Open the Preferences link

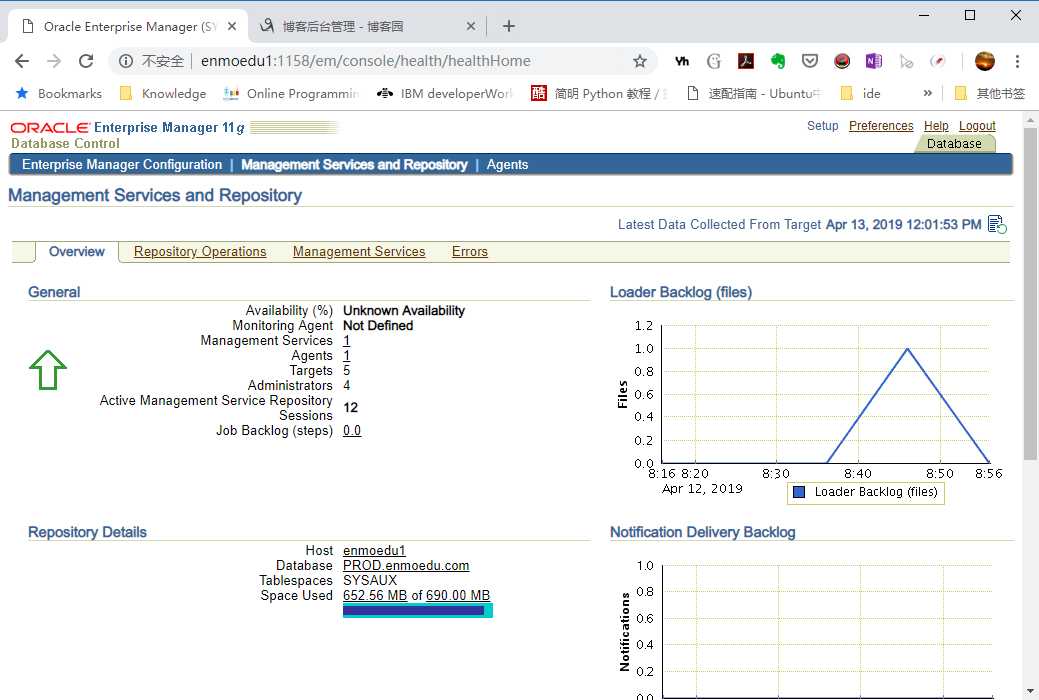click(881, 126)
